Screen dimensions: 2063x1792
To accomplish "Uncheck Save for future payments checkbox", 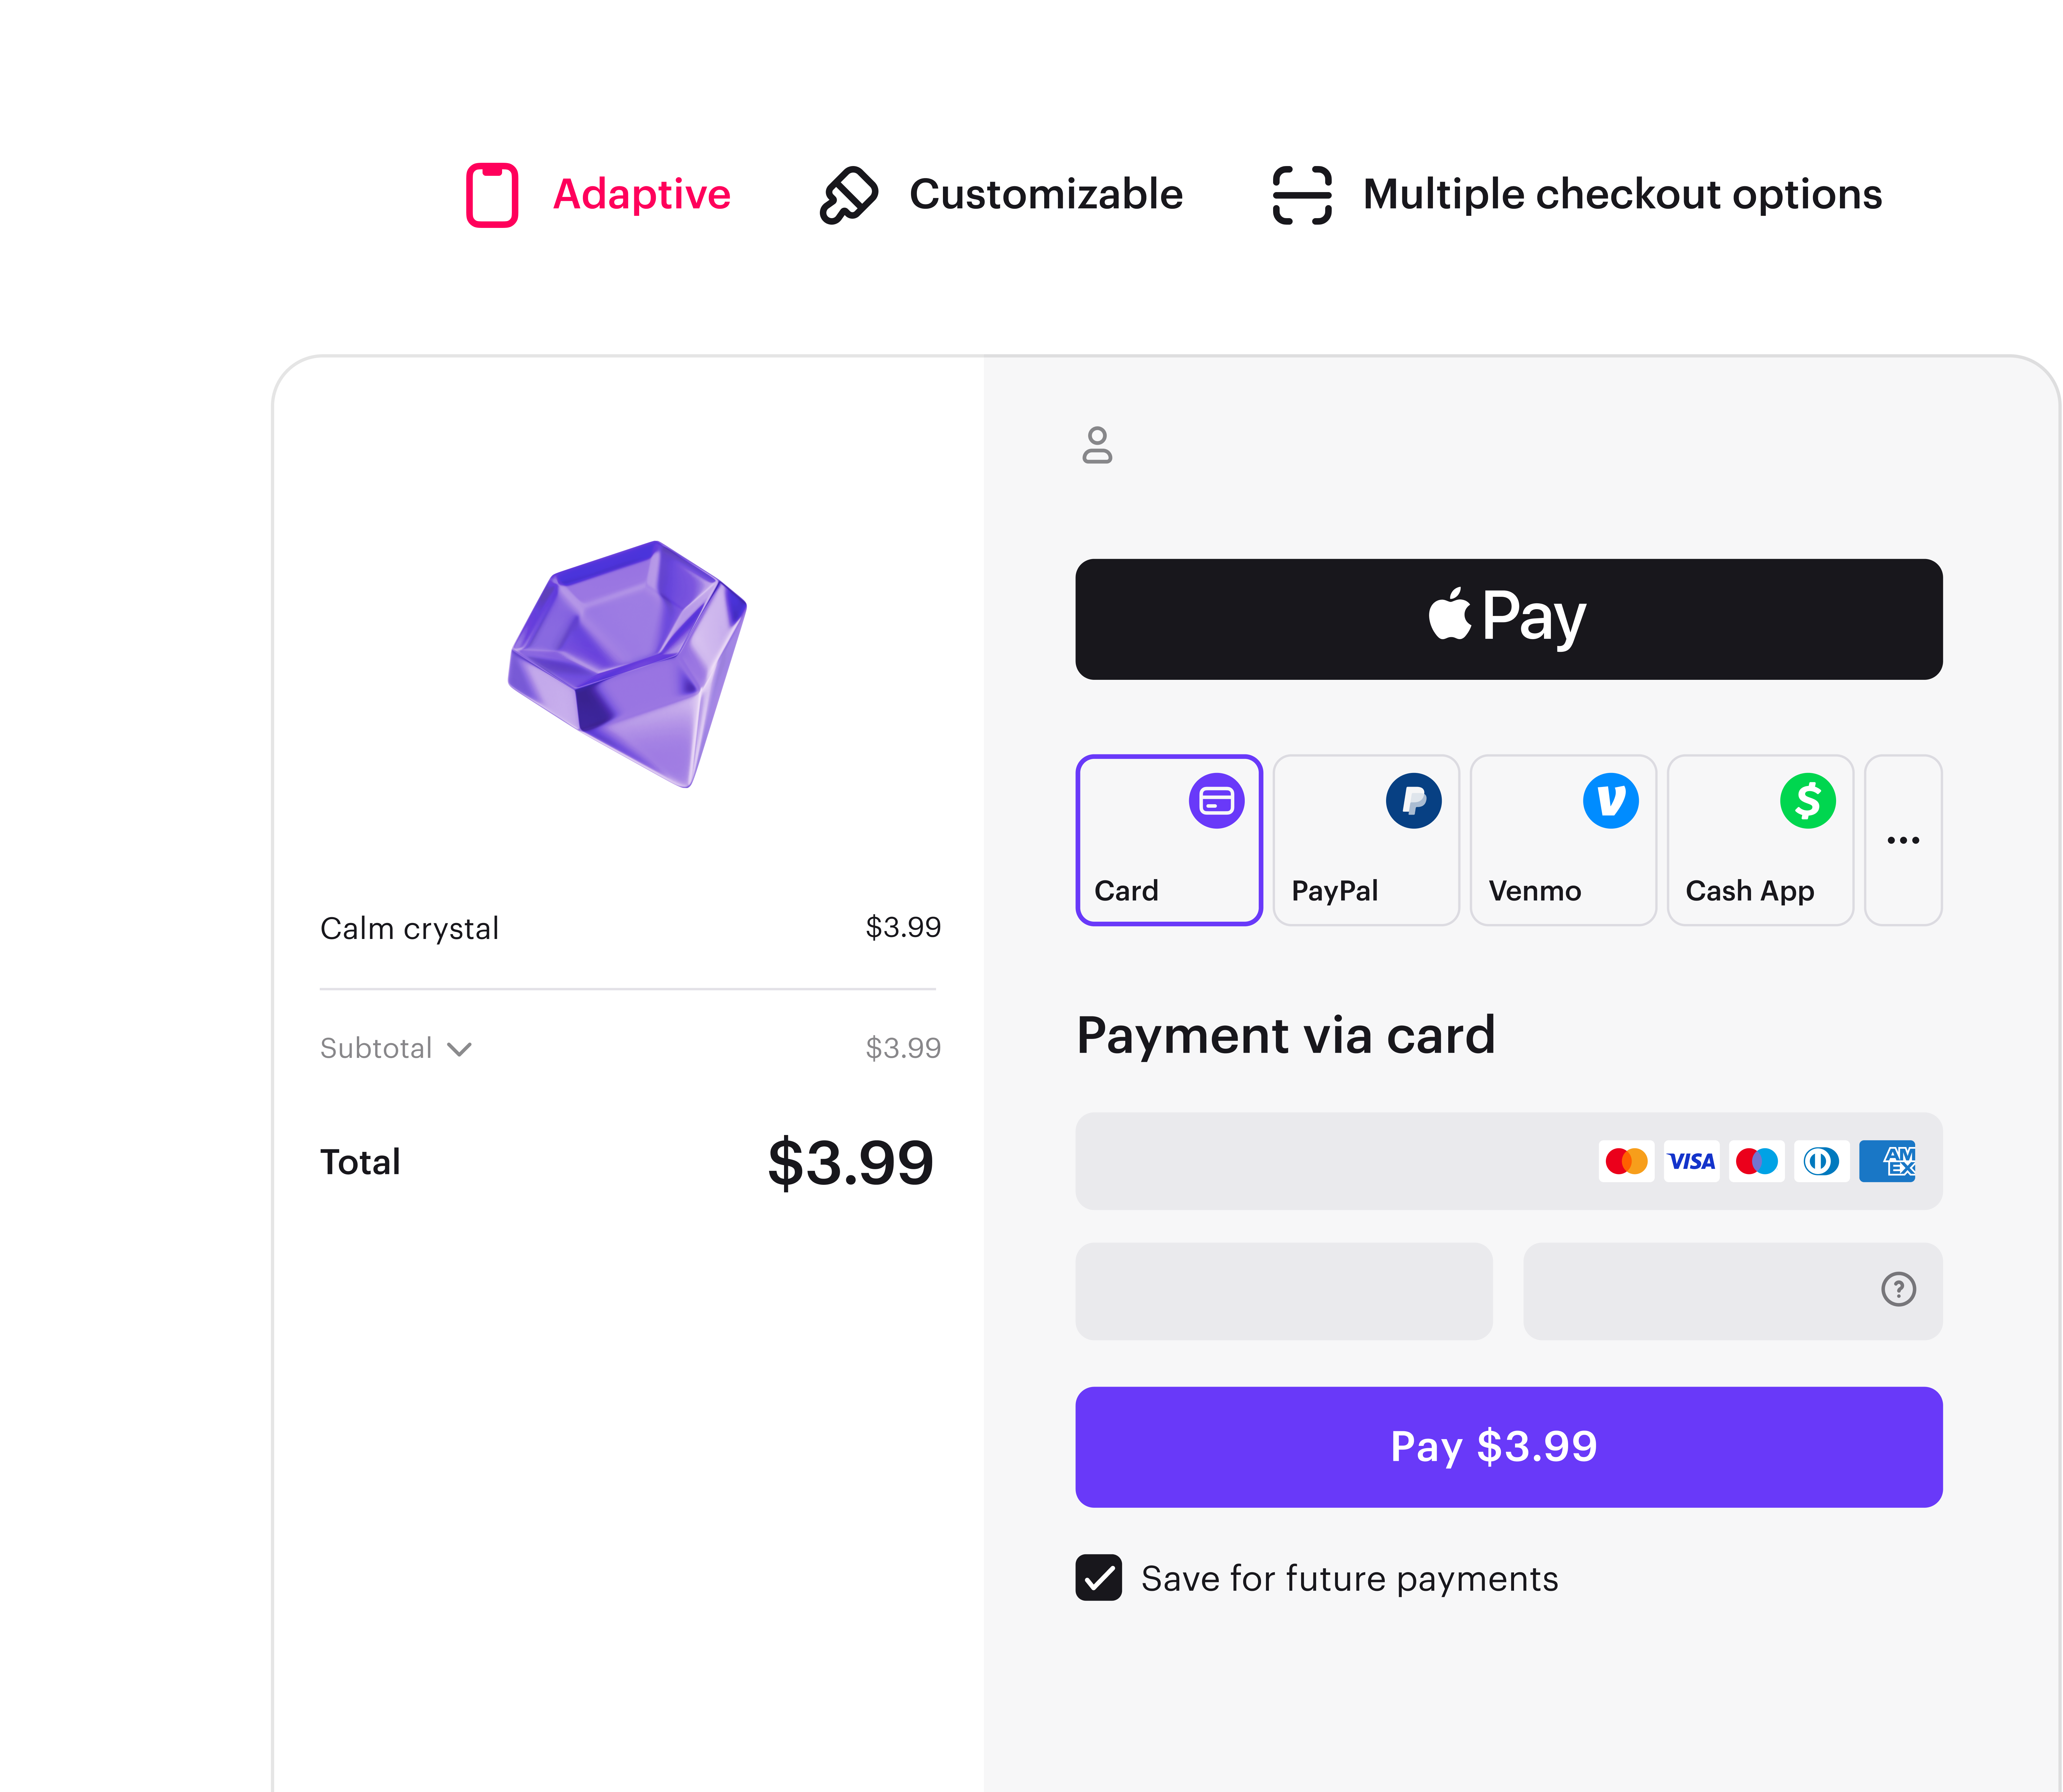I will pyautogui.click(x=1098, y=1578).
